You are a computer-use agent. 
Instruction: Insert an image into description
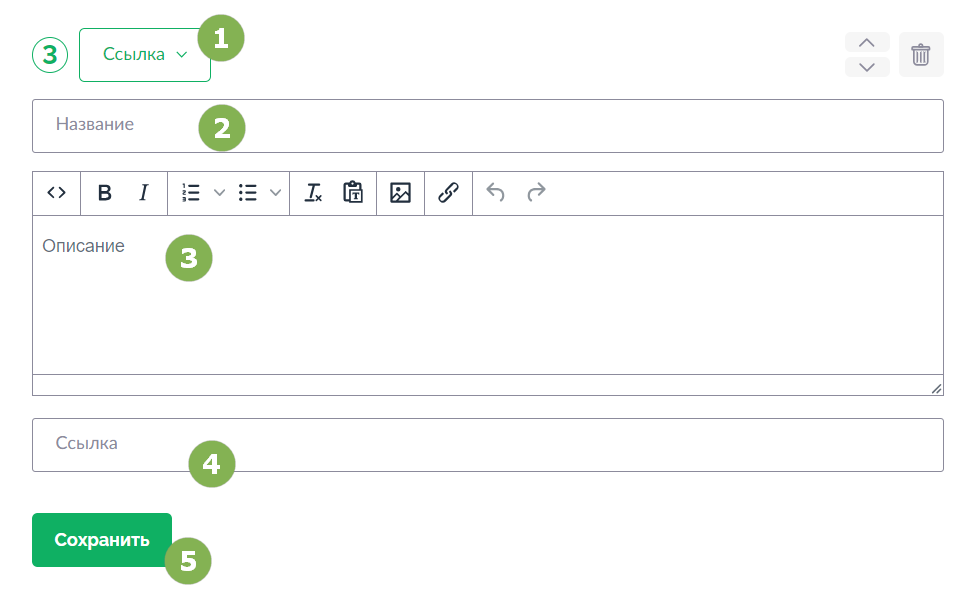pyautogui.click(x=400, y=193)
